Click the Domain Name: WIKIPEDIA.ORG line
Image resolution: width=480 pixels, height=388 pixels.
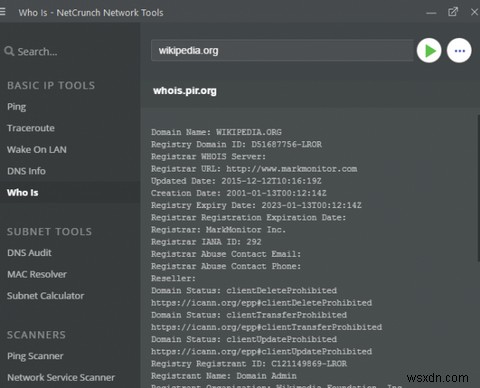[x=216, y=132]
